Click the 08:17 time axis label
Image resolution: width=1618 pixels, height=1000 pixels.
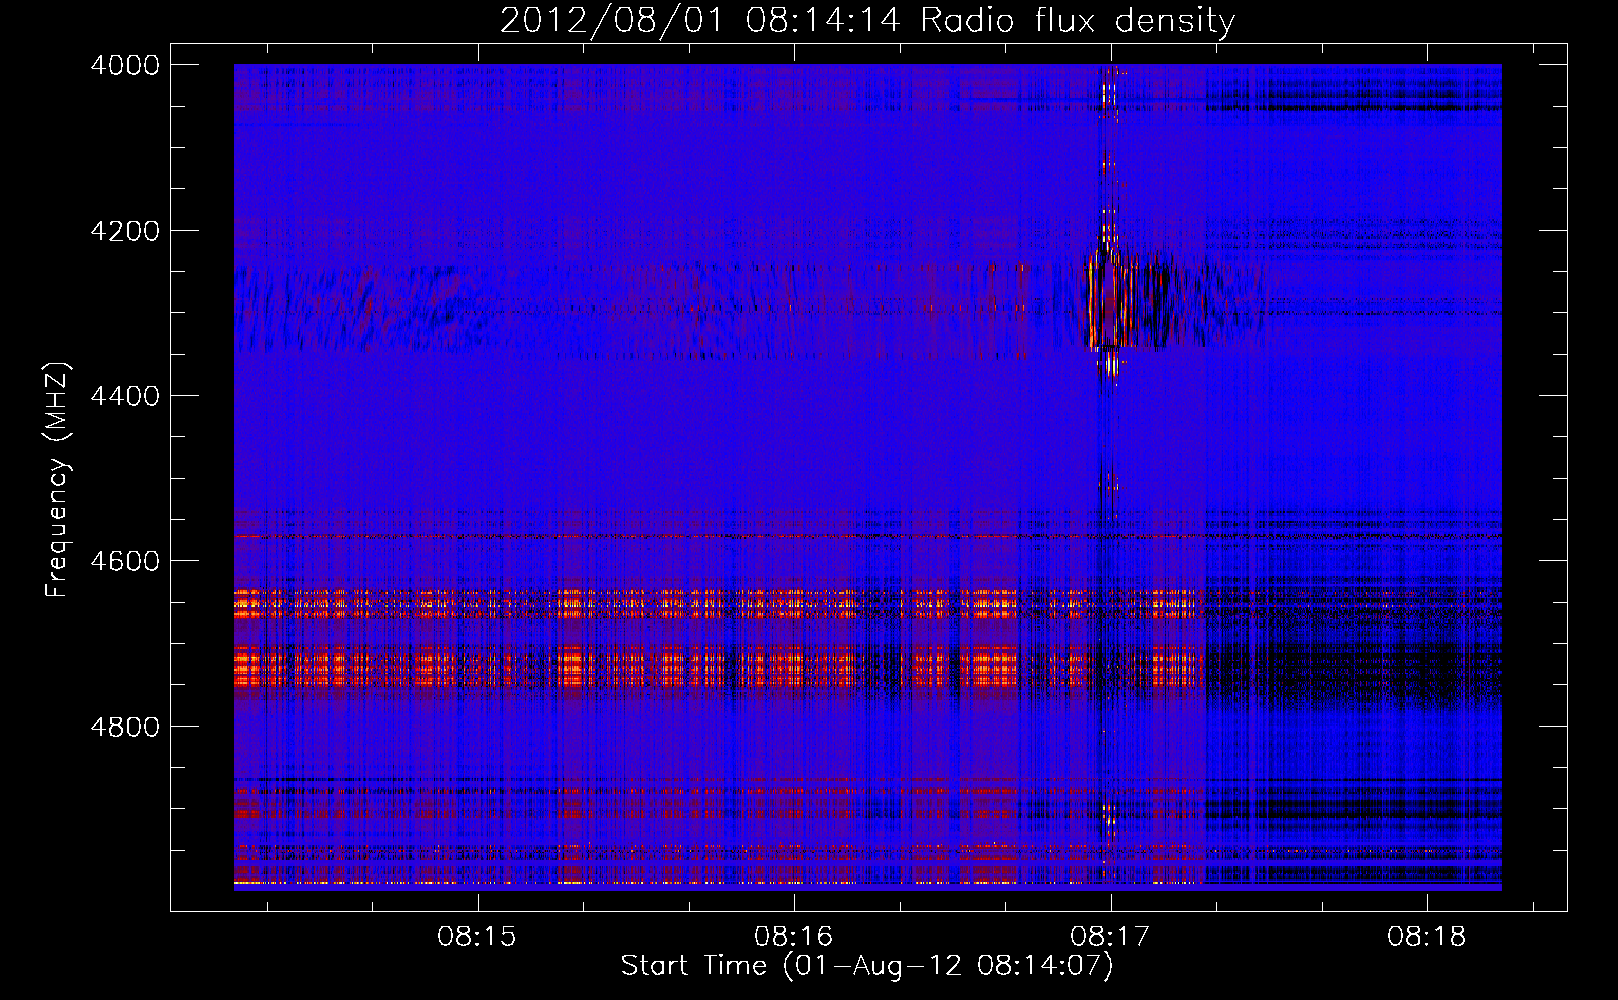[1110, 937]
